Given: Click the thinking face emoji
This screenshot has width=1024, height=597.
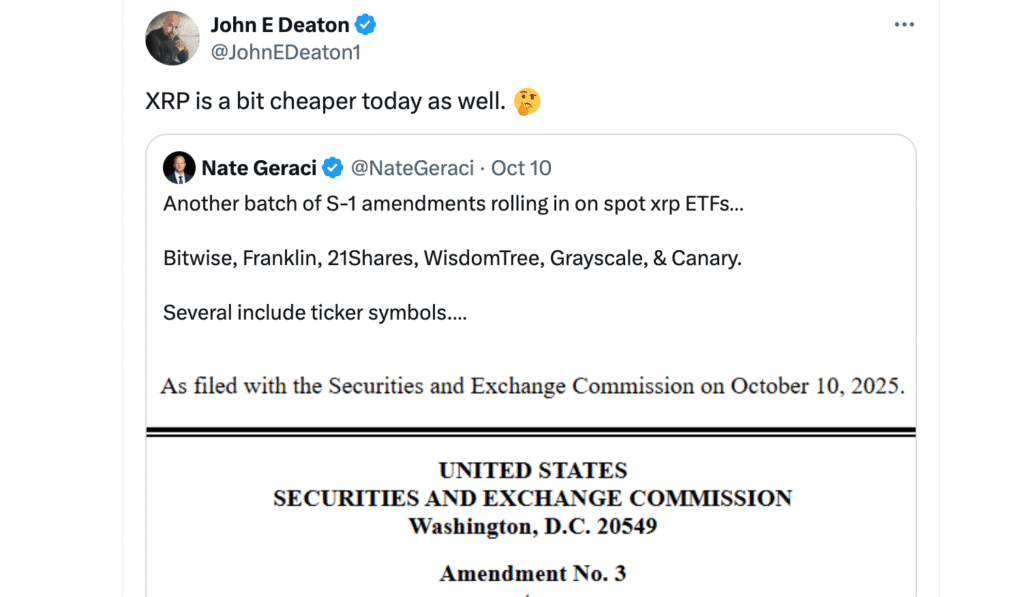Looking at the screenshot, I should (x=527, y=101).
